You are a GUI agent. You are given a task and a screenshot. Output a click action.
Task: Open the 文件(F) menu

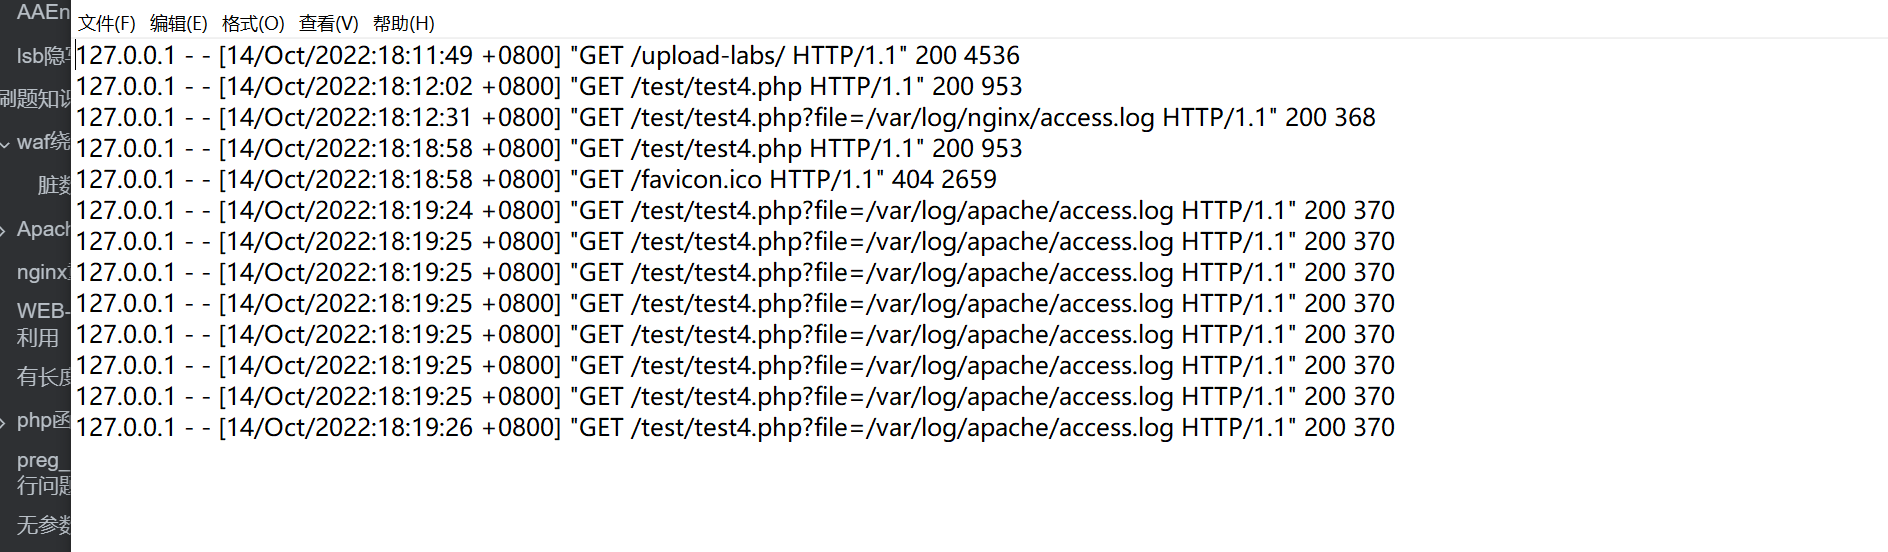pyautogui.click(x=106, y=23)
